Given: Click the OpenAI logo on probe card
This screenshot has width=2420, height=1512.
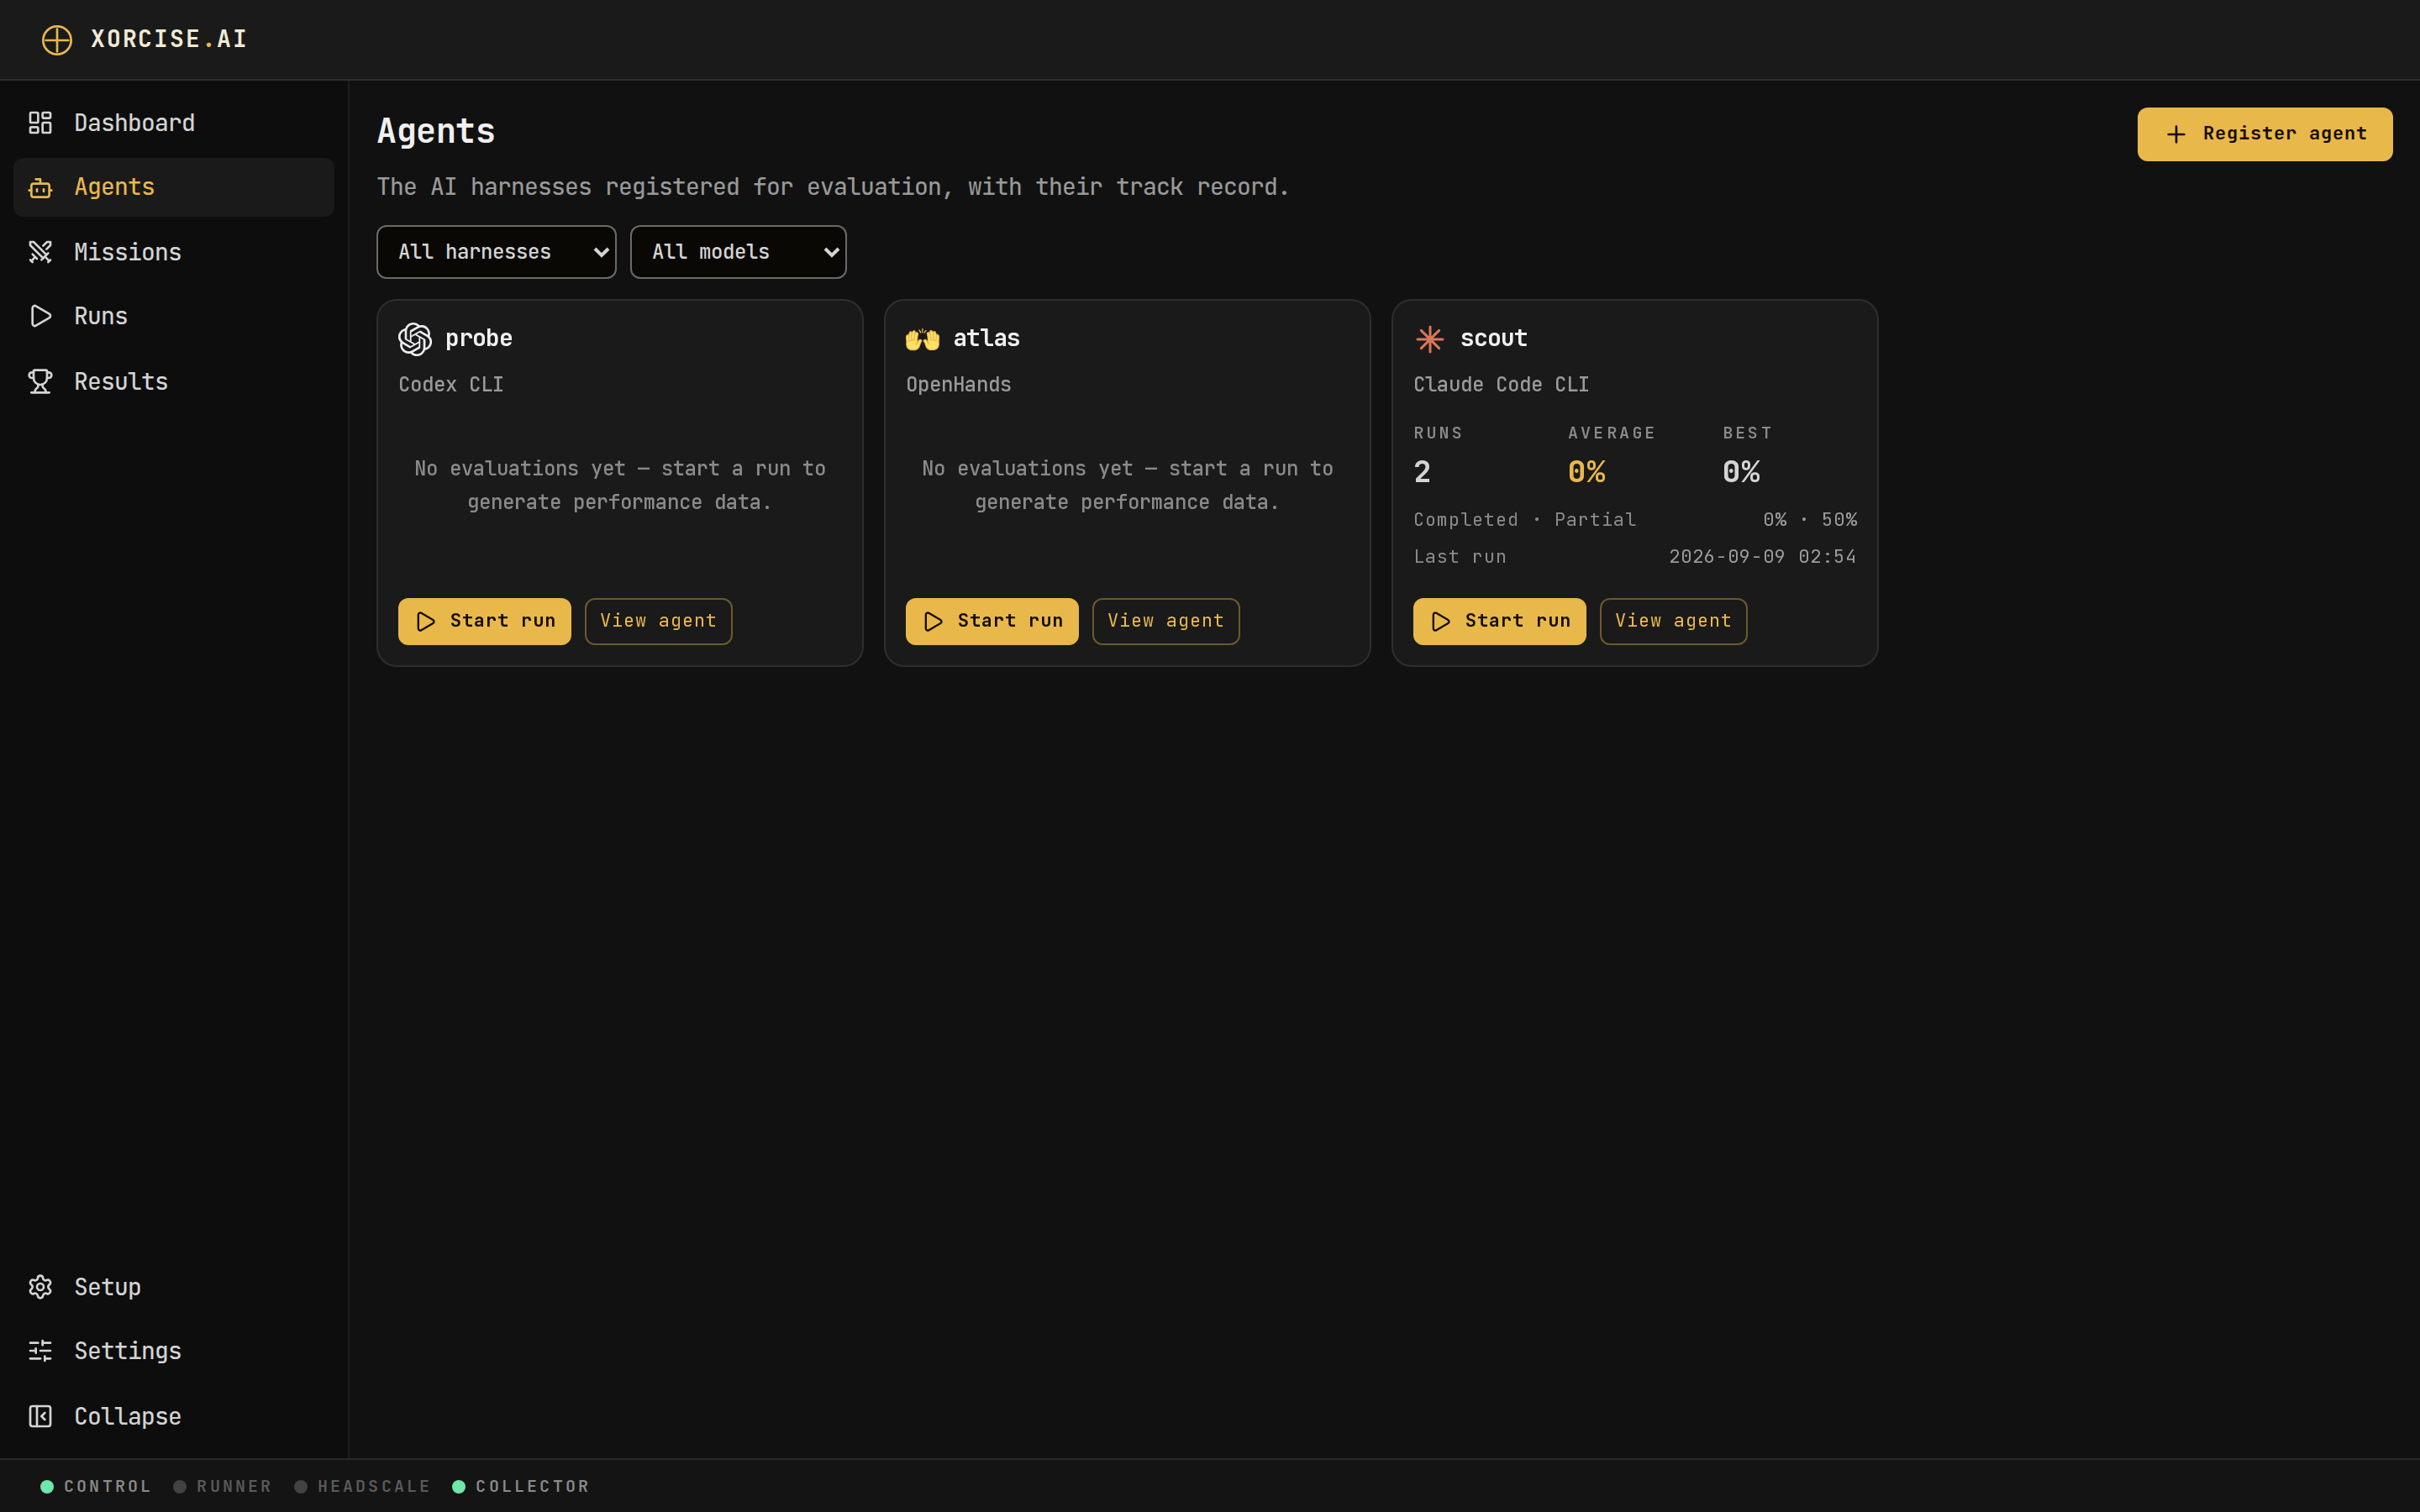Looking at the screenshot, I should pyautogui.click(x=415, y=339).
